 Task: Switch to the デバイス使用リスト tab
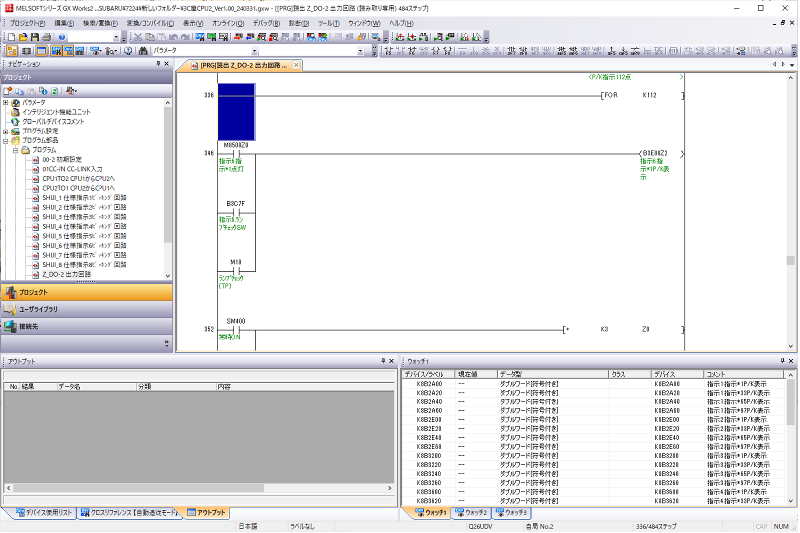click(x=44, y=512)
